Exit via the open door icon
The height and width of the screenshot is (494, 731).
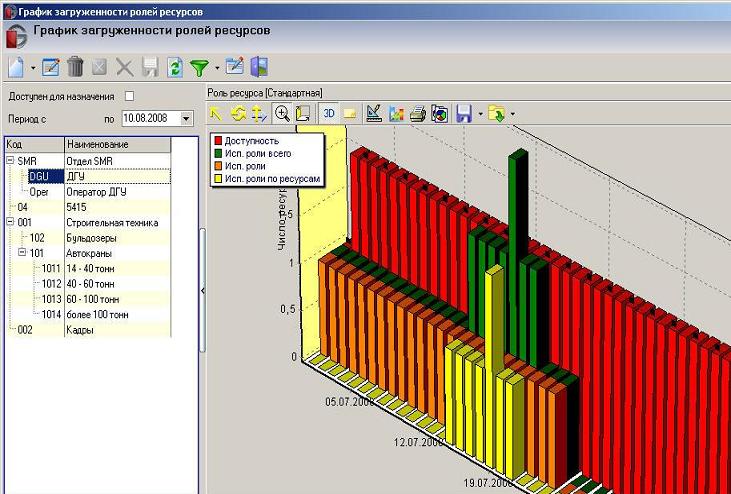pyautogui.click(x=259, y=67)
